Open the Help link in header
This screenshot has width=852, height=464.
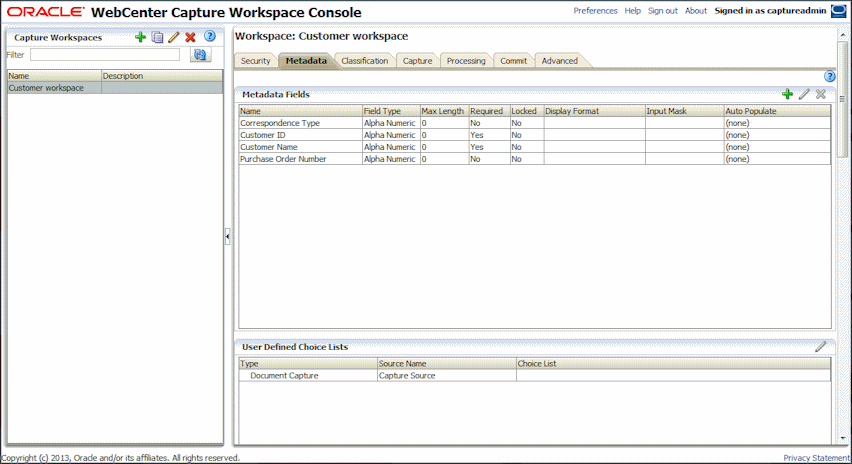(632, 11)
